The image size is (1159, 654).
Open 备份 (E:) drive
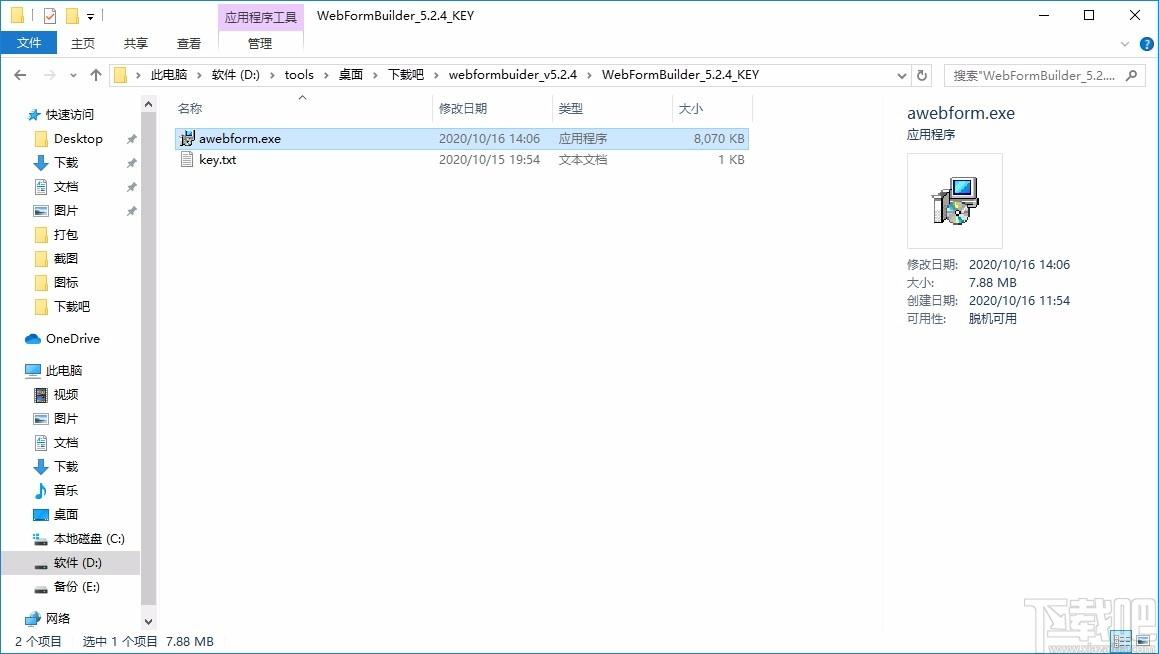click(x=76, y=587)
